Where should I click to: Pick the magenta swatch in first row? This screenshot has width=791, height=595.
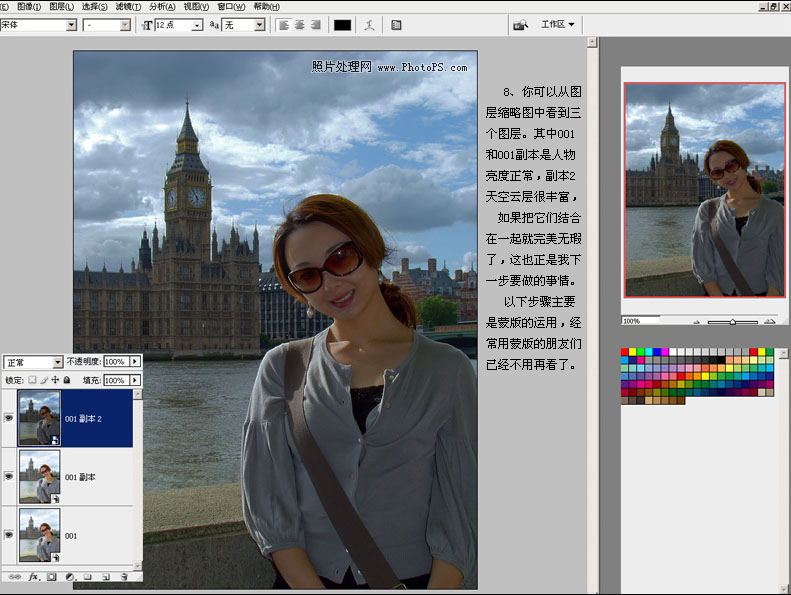click(665, 352)
